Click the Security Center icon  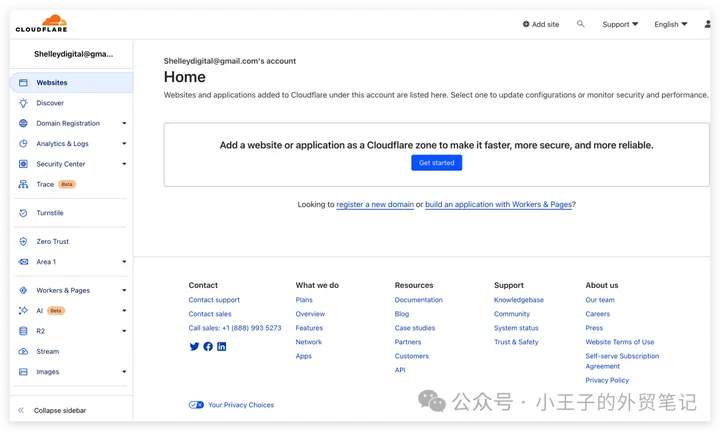(x=23, y=164)
